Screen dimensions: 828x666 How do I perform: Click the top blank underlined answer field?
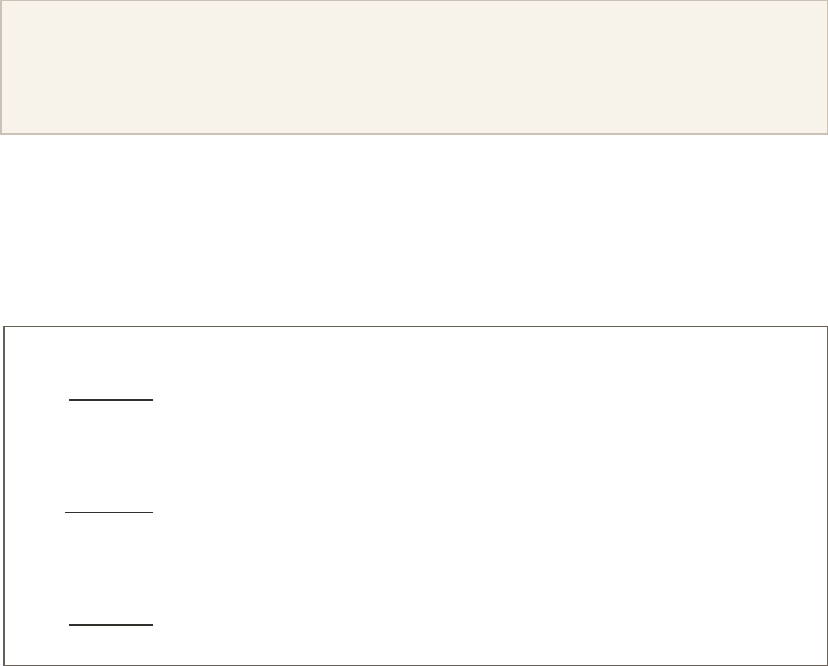coord(110,392)
